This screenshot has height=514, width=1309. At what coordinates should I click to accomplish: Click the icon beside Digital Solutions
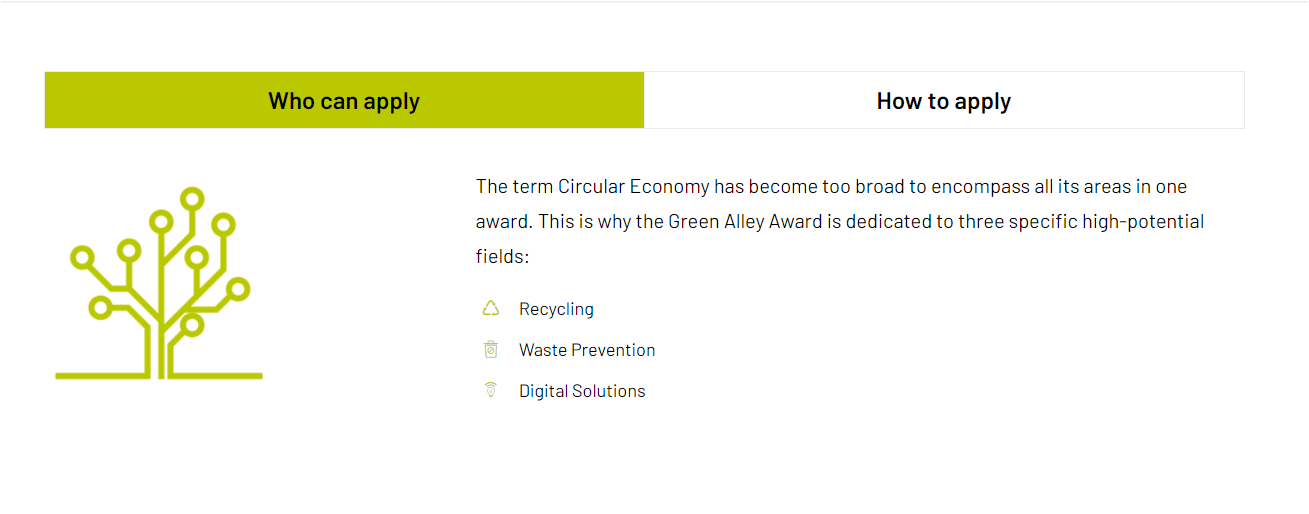click(490, 391)
